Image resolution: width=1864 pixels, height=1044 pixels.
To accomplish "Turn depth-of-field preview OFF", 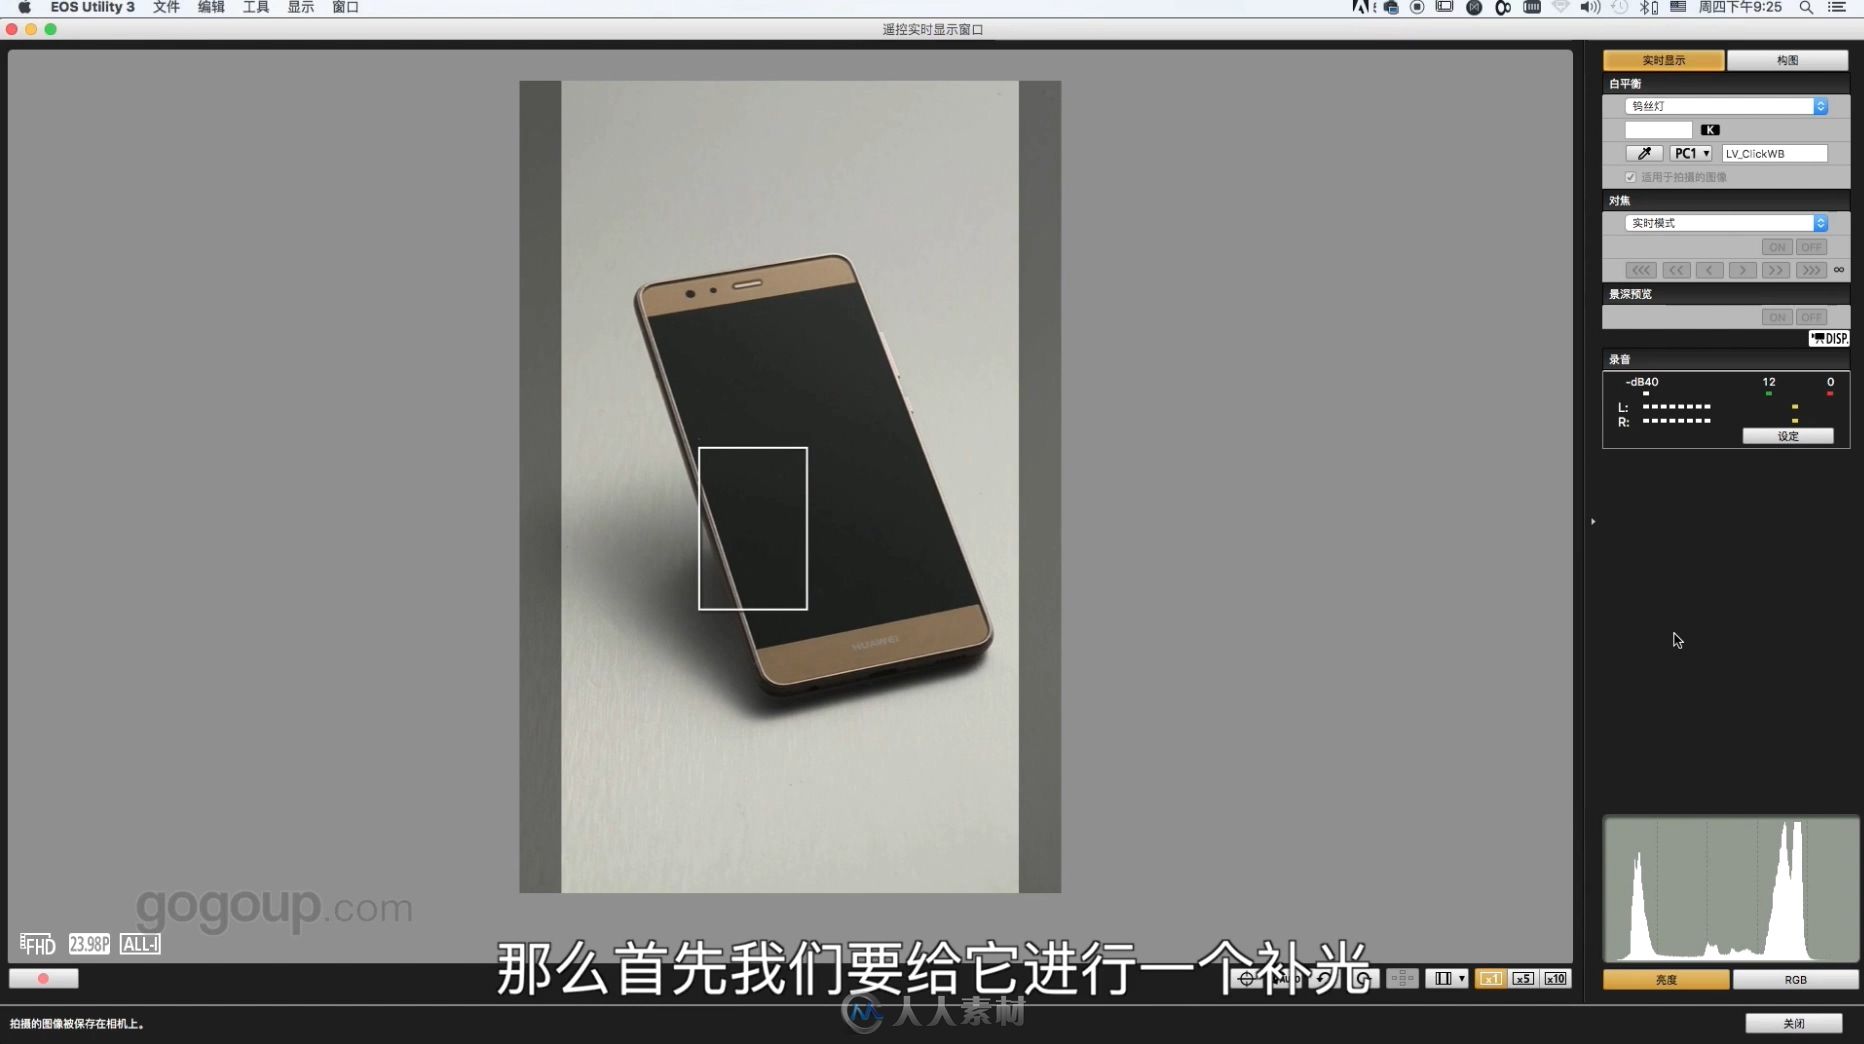I will coord(1811,317).
